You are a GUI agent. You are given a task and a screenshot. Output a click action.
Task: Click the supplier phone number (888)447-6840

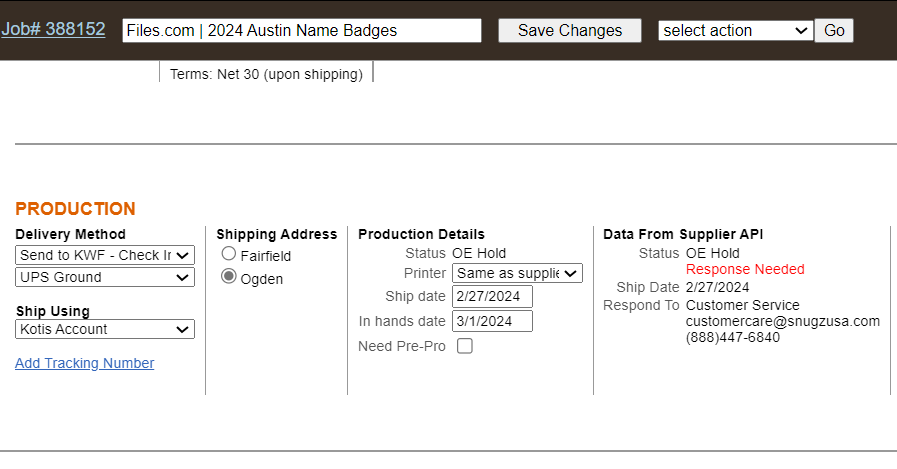[x=732, y=337]
